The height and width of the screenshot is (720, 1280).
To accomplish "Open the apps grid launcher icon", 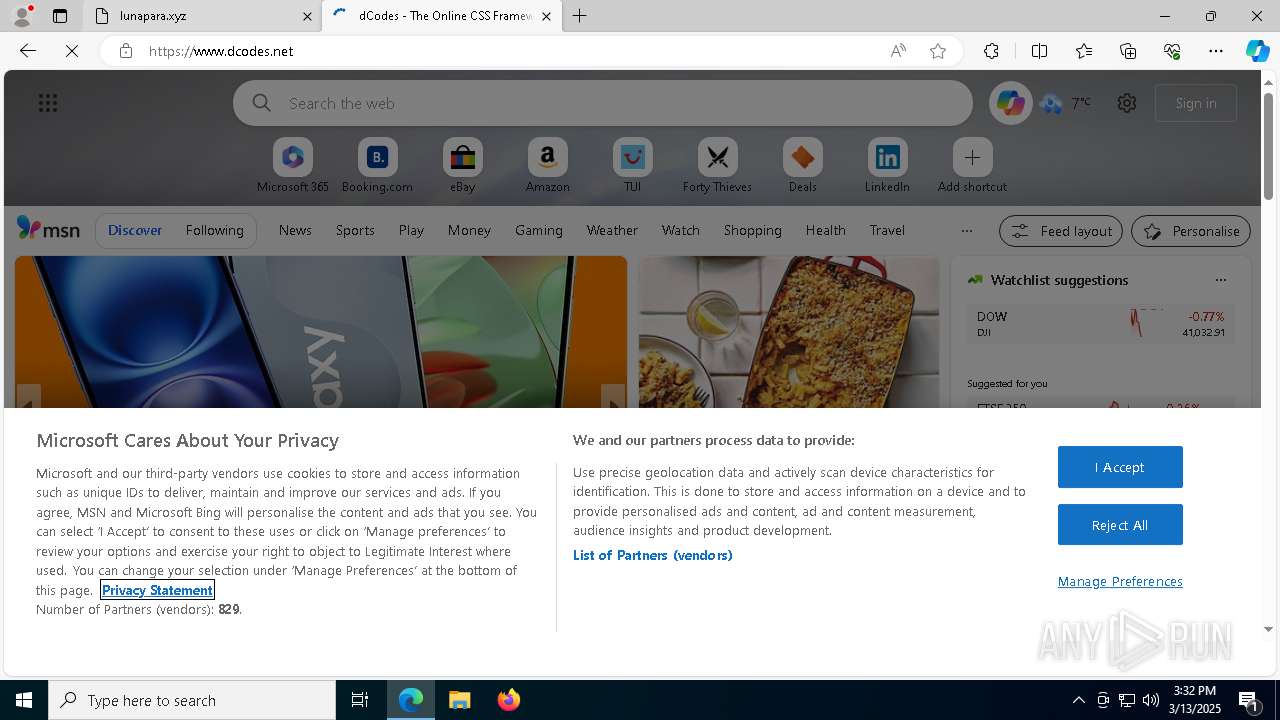I will 48,103.
